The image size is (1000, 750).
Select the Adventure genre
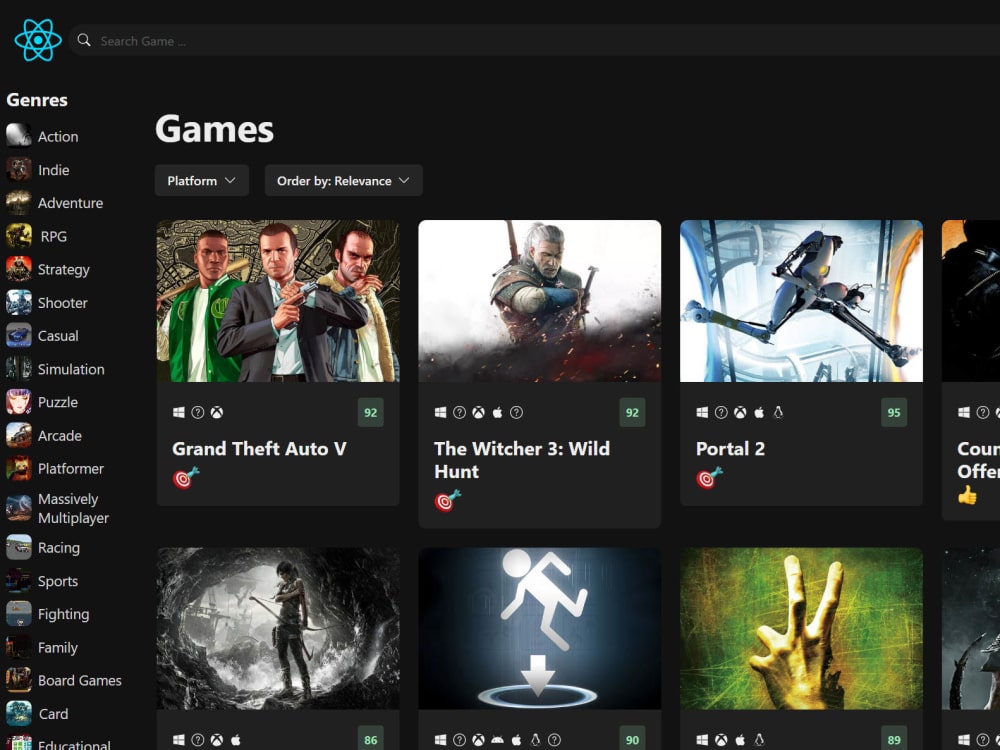[70, 203]
